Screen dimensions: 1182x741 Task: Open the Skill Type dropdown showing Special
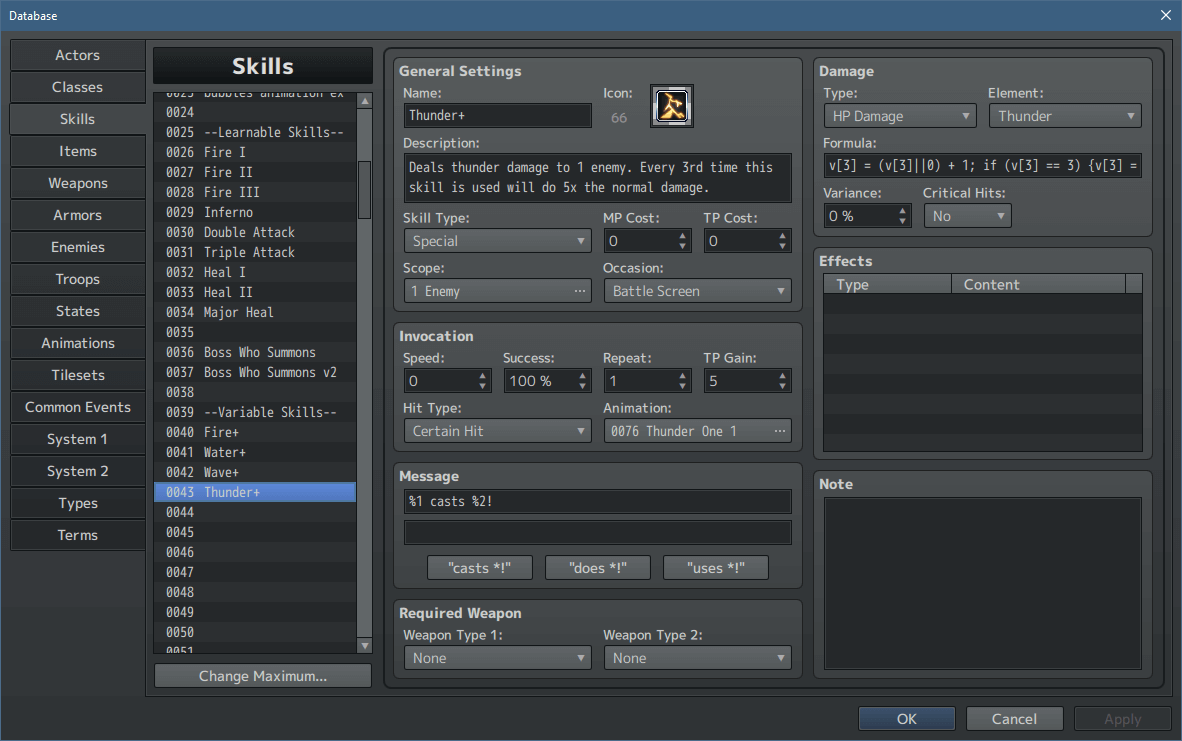click(497, 240)
